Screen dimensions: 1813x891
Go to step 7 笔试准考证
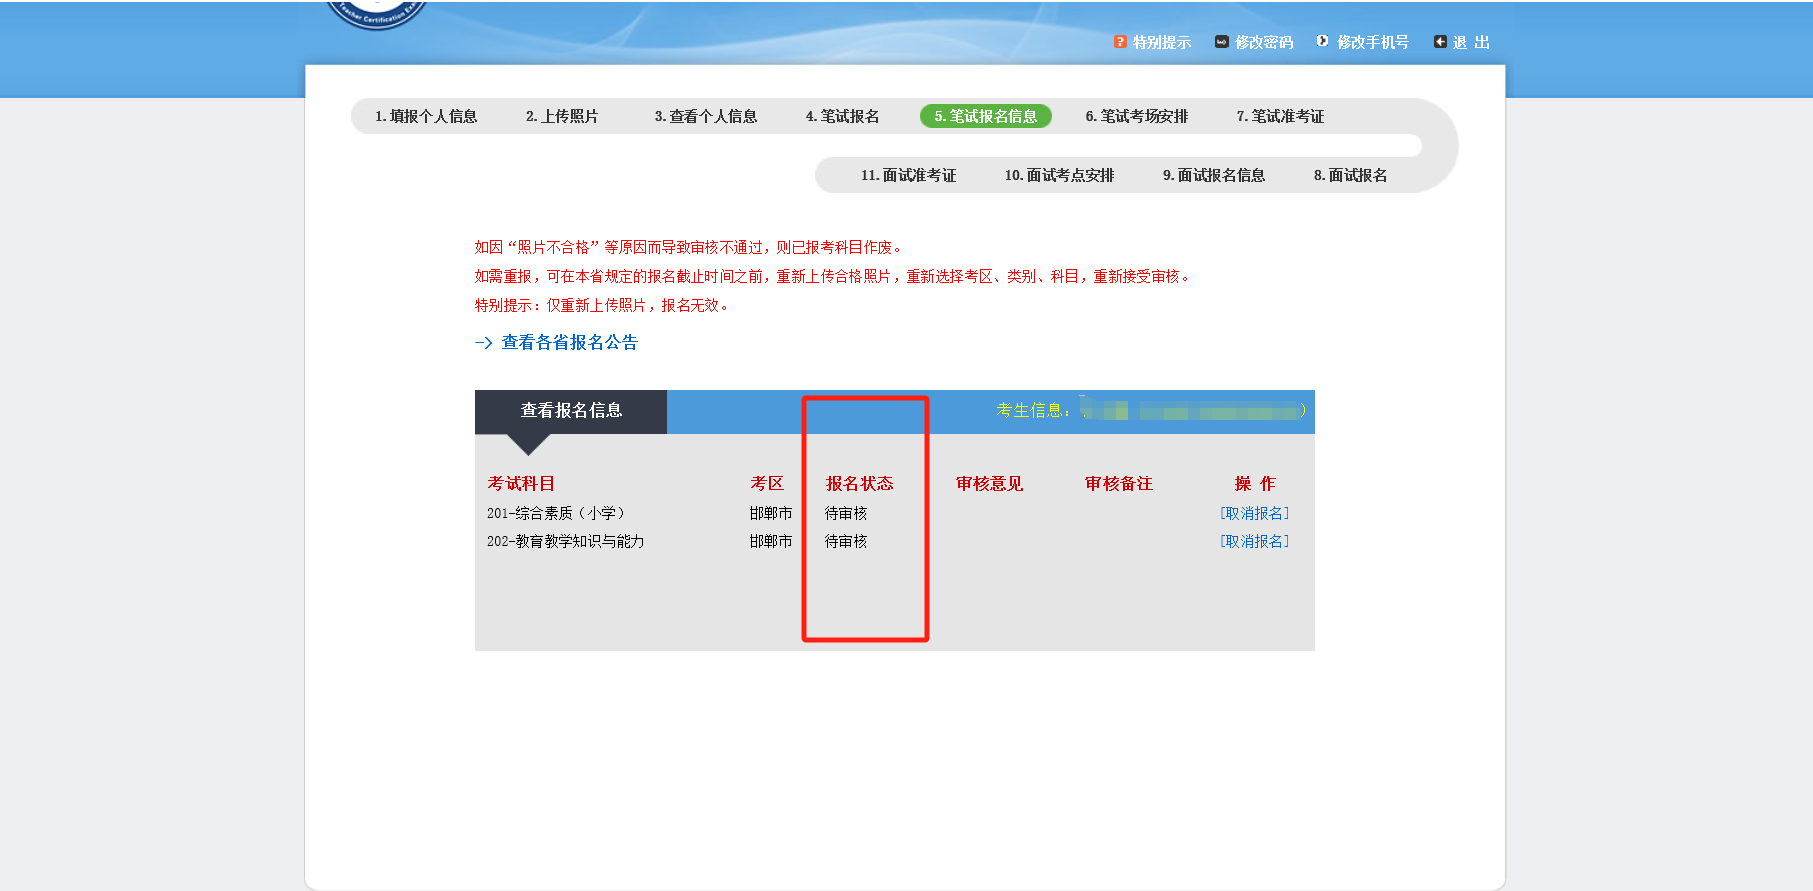1280,116
